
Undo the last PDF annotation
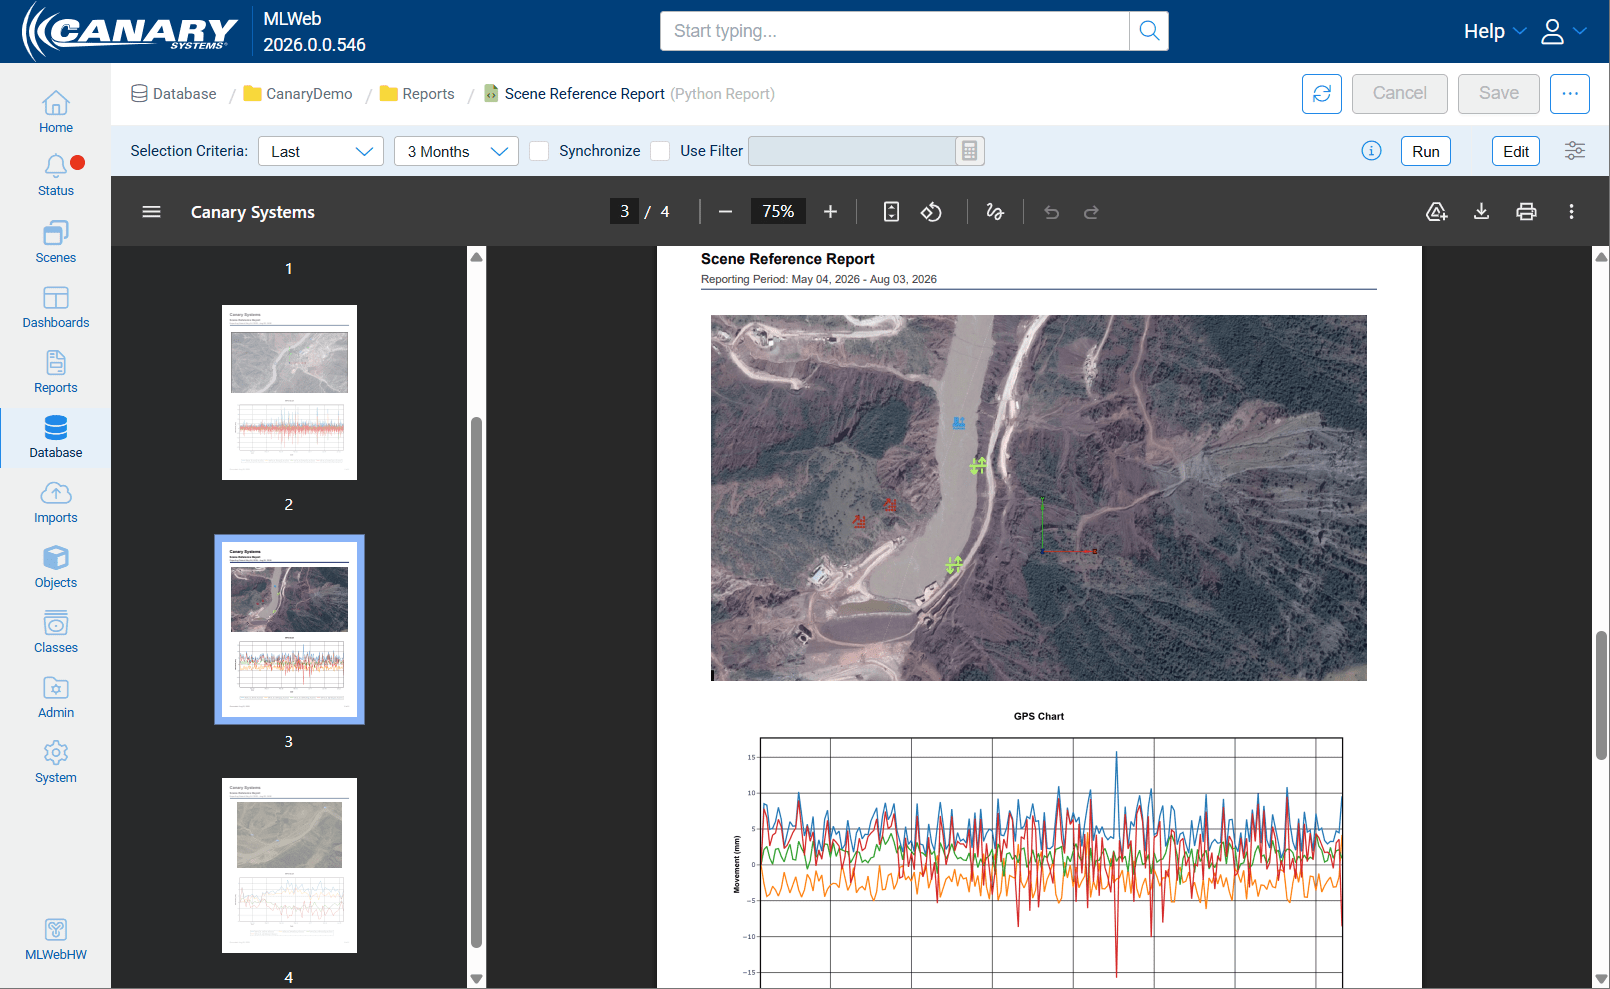tap(1051, 212)
